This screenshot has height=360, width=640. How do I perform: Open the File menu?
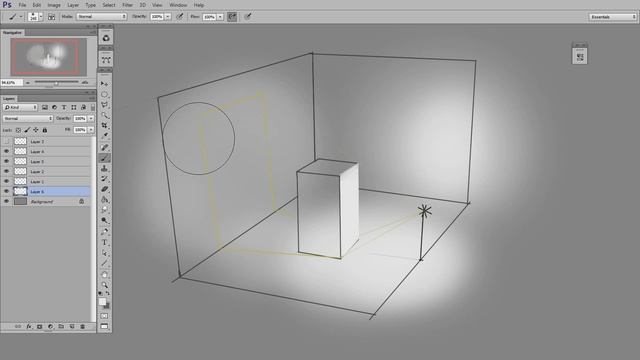[x=22, y=5]
